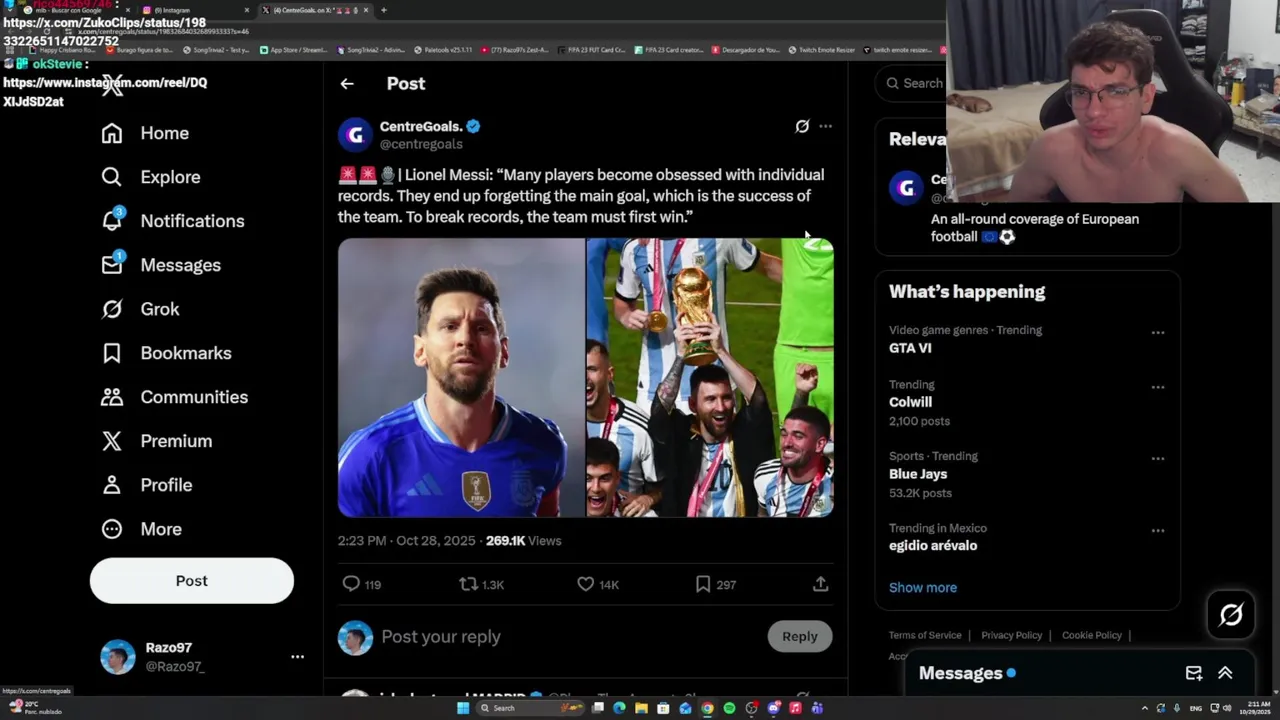1280x720 pixels.
Task: Open options for Colwill trend
Action: [x=1158, y=387]
